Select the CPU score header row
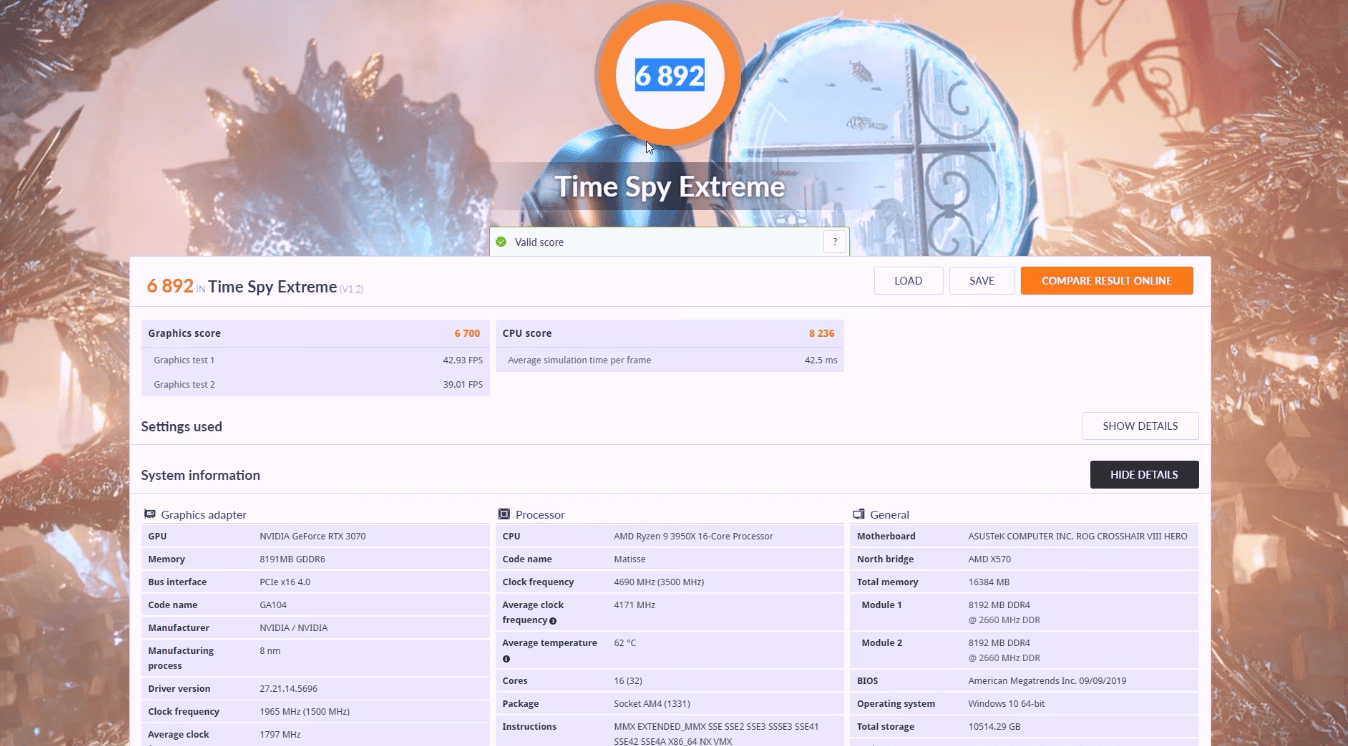The width and height of the screenshot is (1348, 746). pyautogui.click(x=668, y=333)
